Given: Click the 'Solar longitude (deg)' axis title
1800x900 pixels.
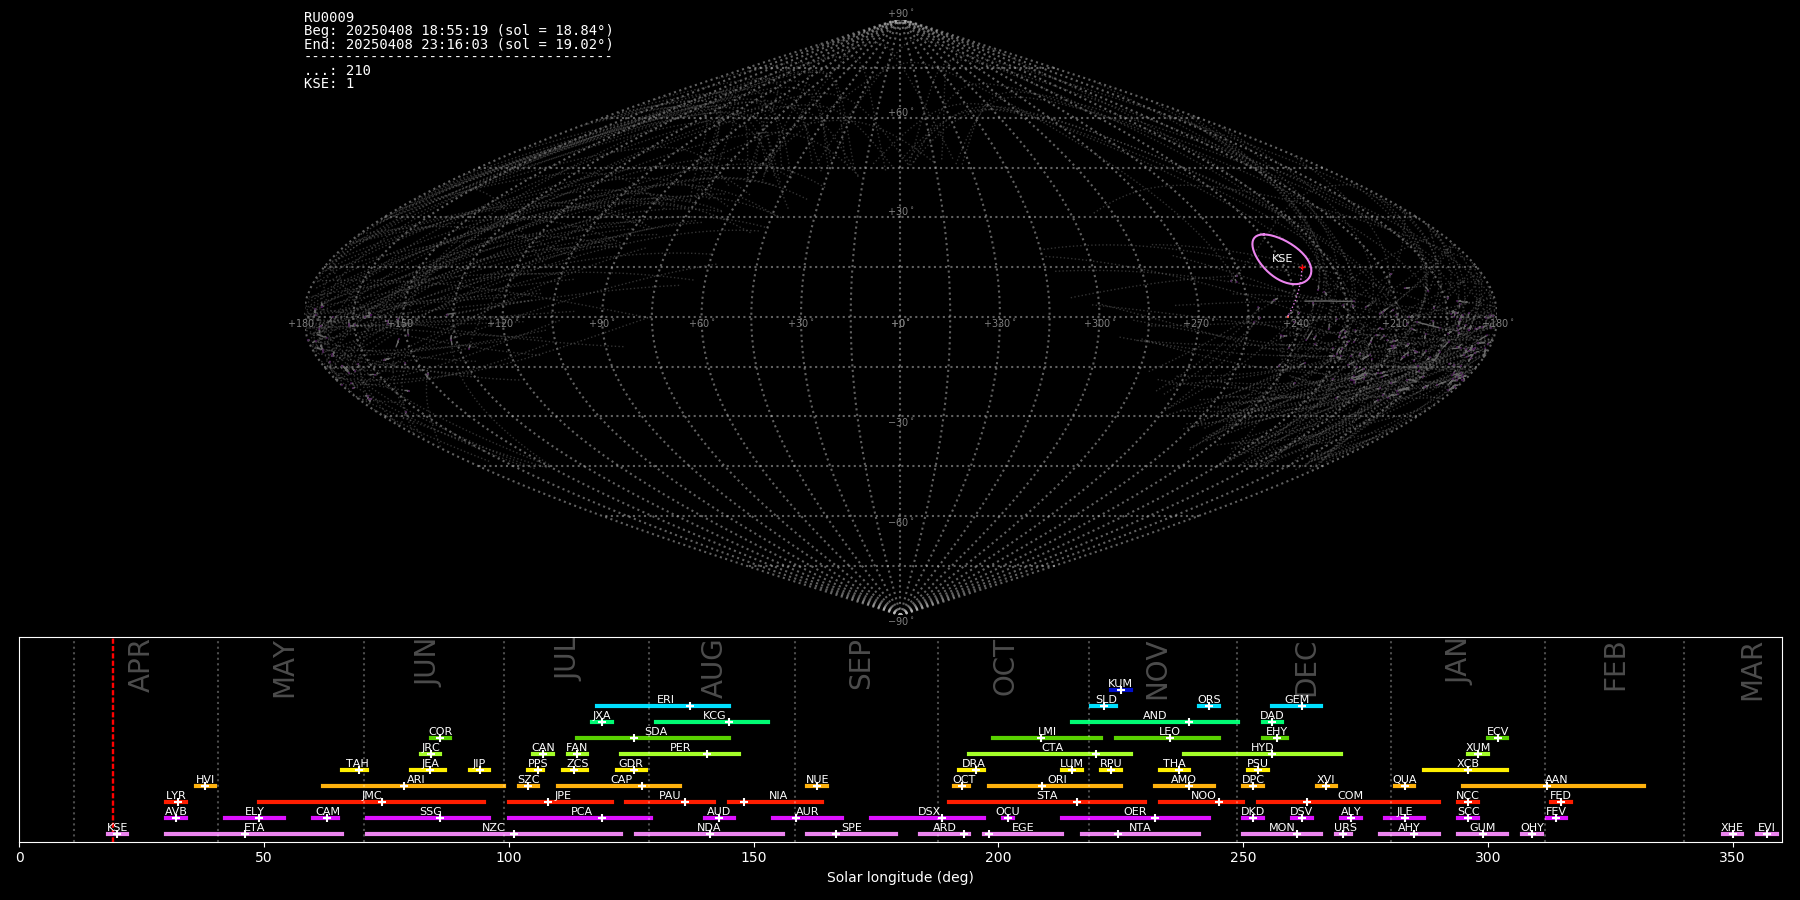Looking at the screenshot, I should tap(900, 877).
